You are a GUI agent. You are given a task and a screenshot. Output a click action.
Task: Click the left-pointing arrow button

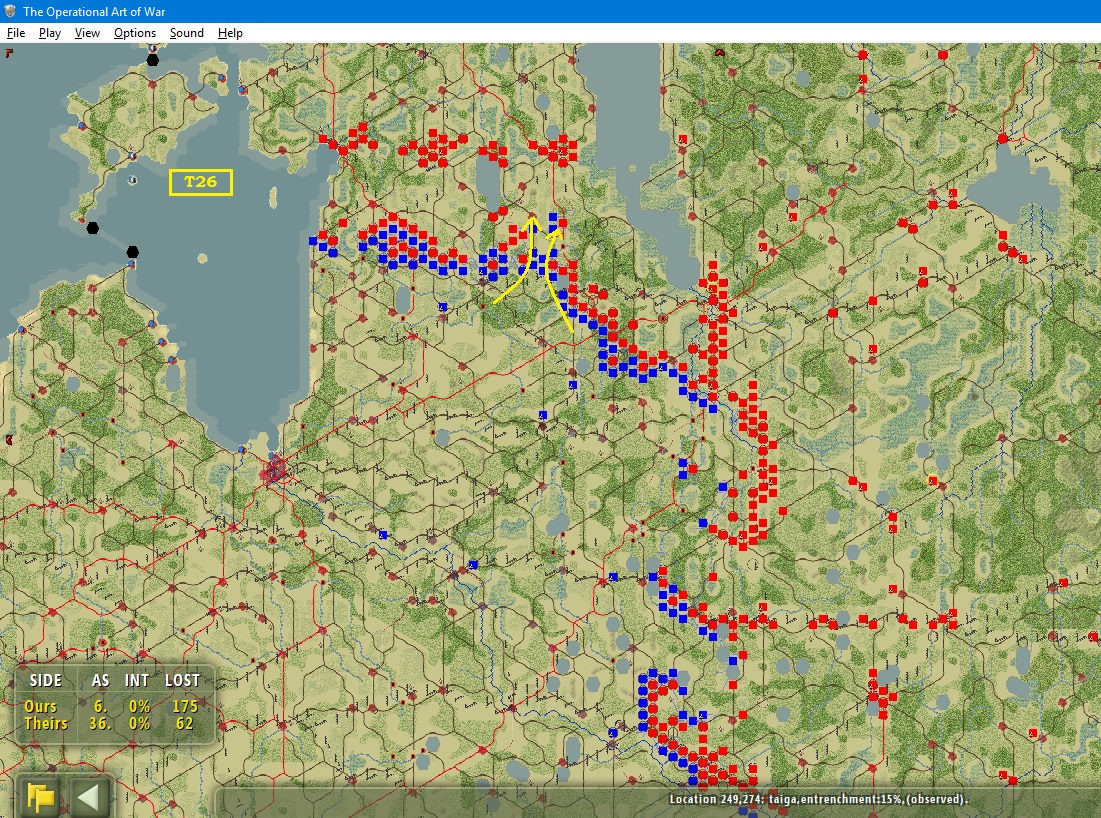click(x=88, y=798)
